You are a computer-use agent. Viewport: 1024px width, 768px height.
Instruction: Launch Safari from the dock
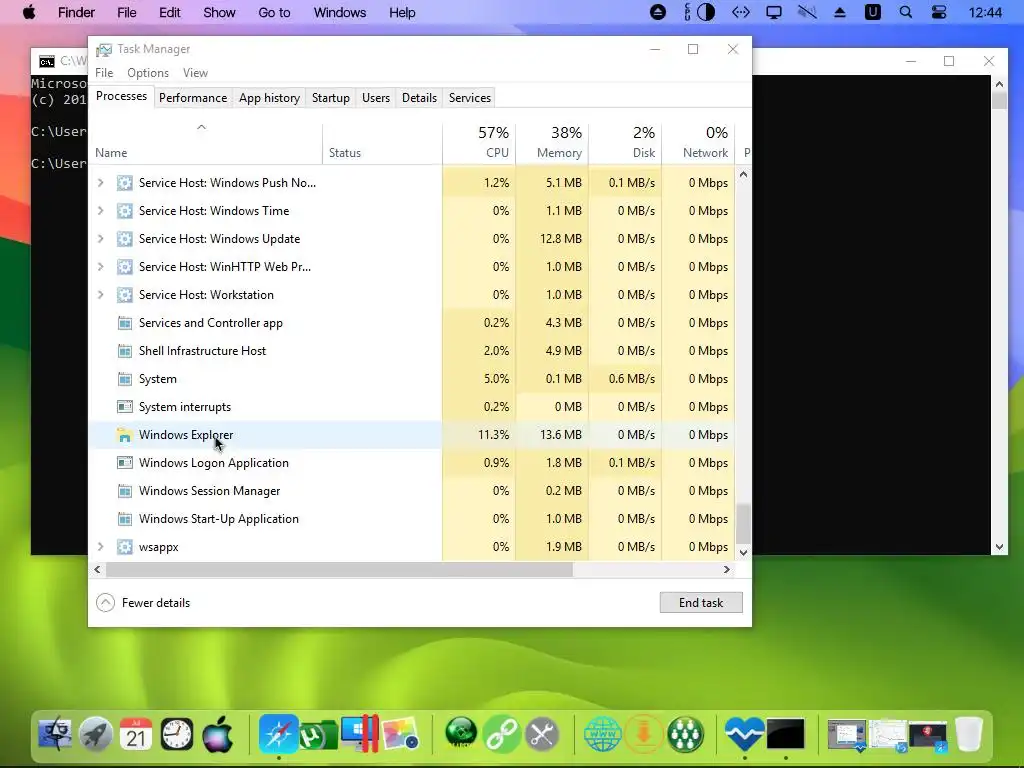click(278, 733)
